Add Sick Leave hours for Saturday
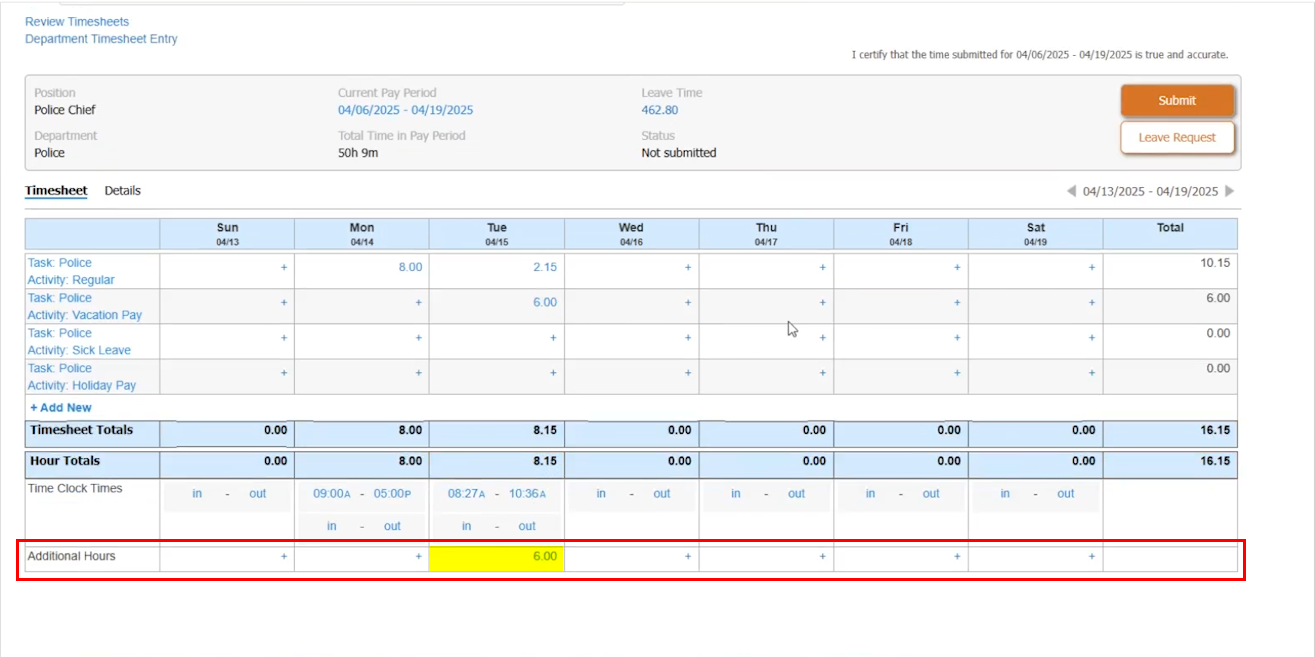The width and height of the screenshot is (1315, 657). (x=1092, y=338)
